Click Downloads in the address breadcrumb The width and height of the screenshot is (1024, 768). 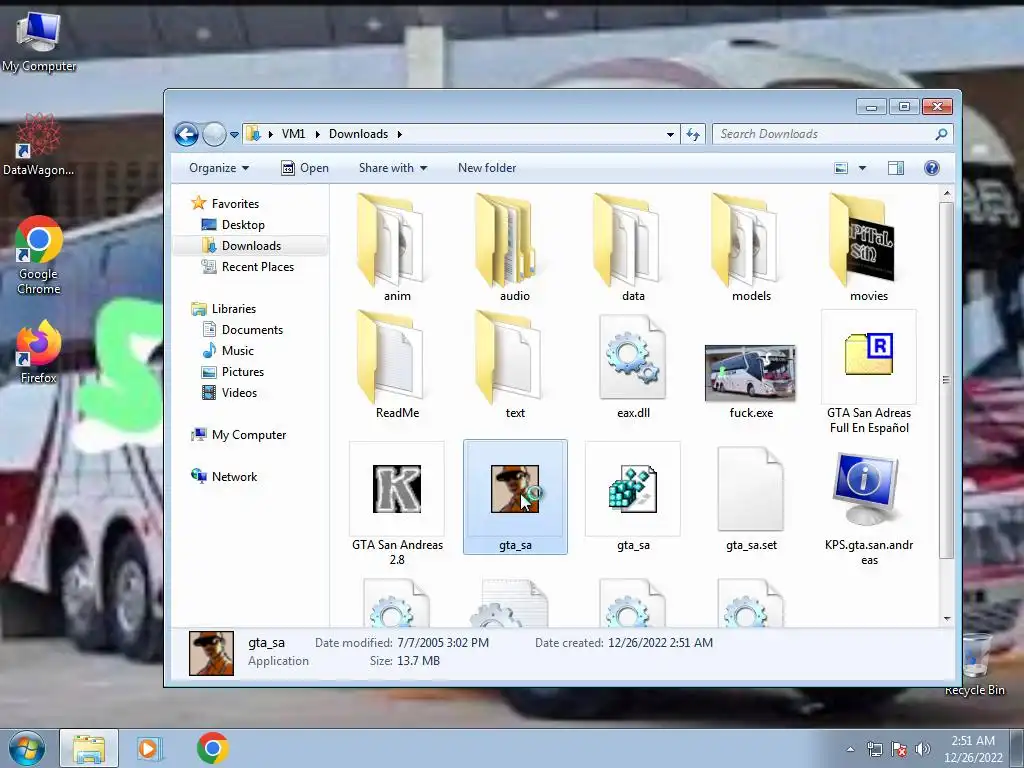tap(359, 134)
